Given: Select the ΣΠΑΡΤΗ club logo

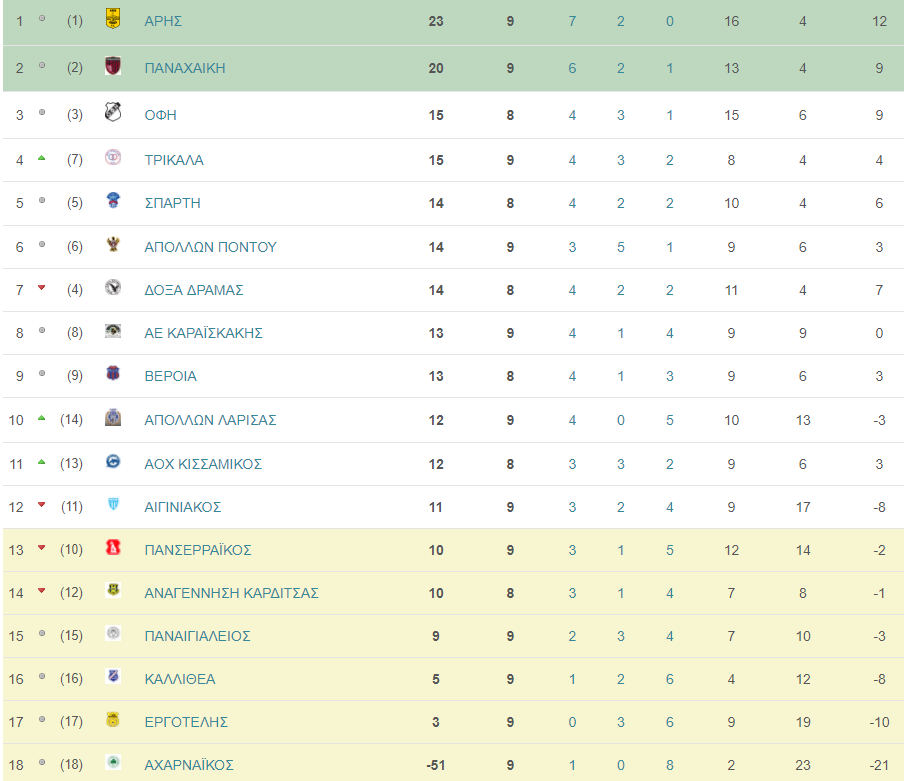Looking at the screenshot, I should coord(113,200).
